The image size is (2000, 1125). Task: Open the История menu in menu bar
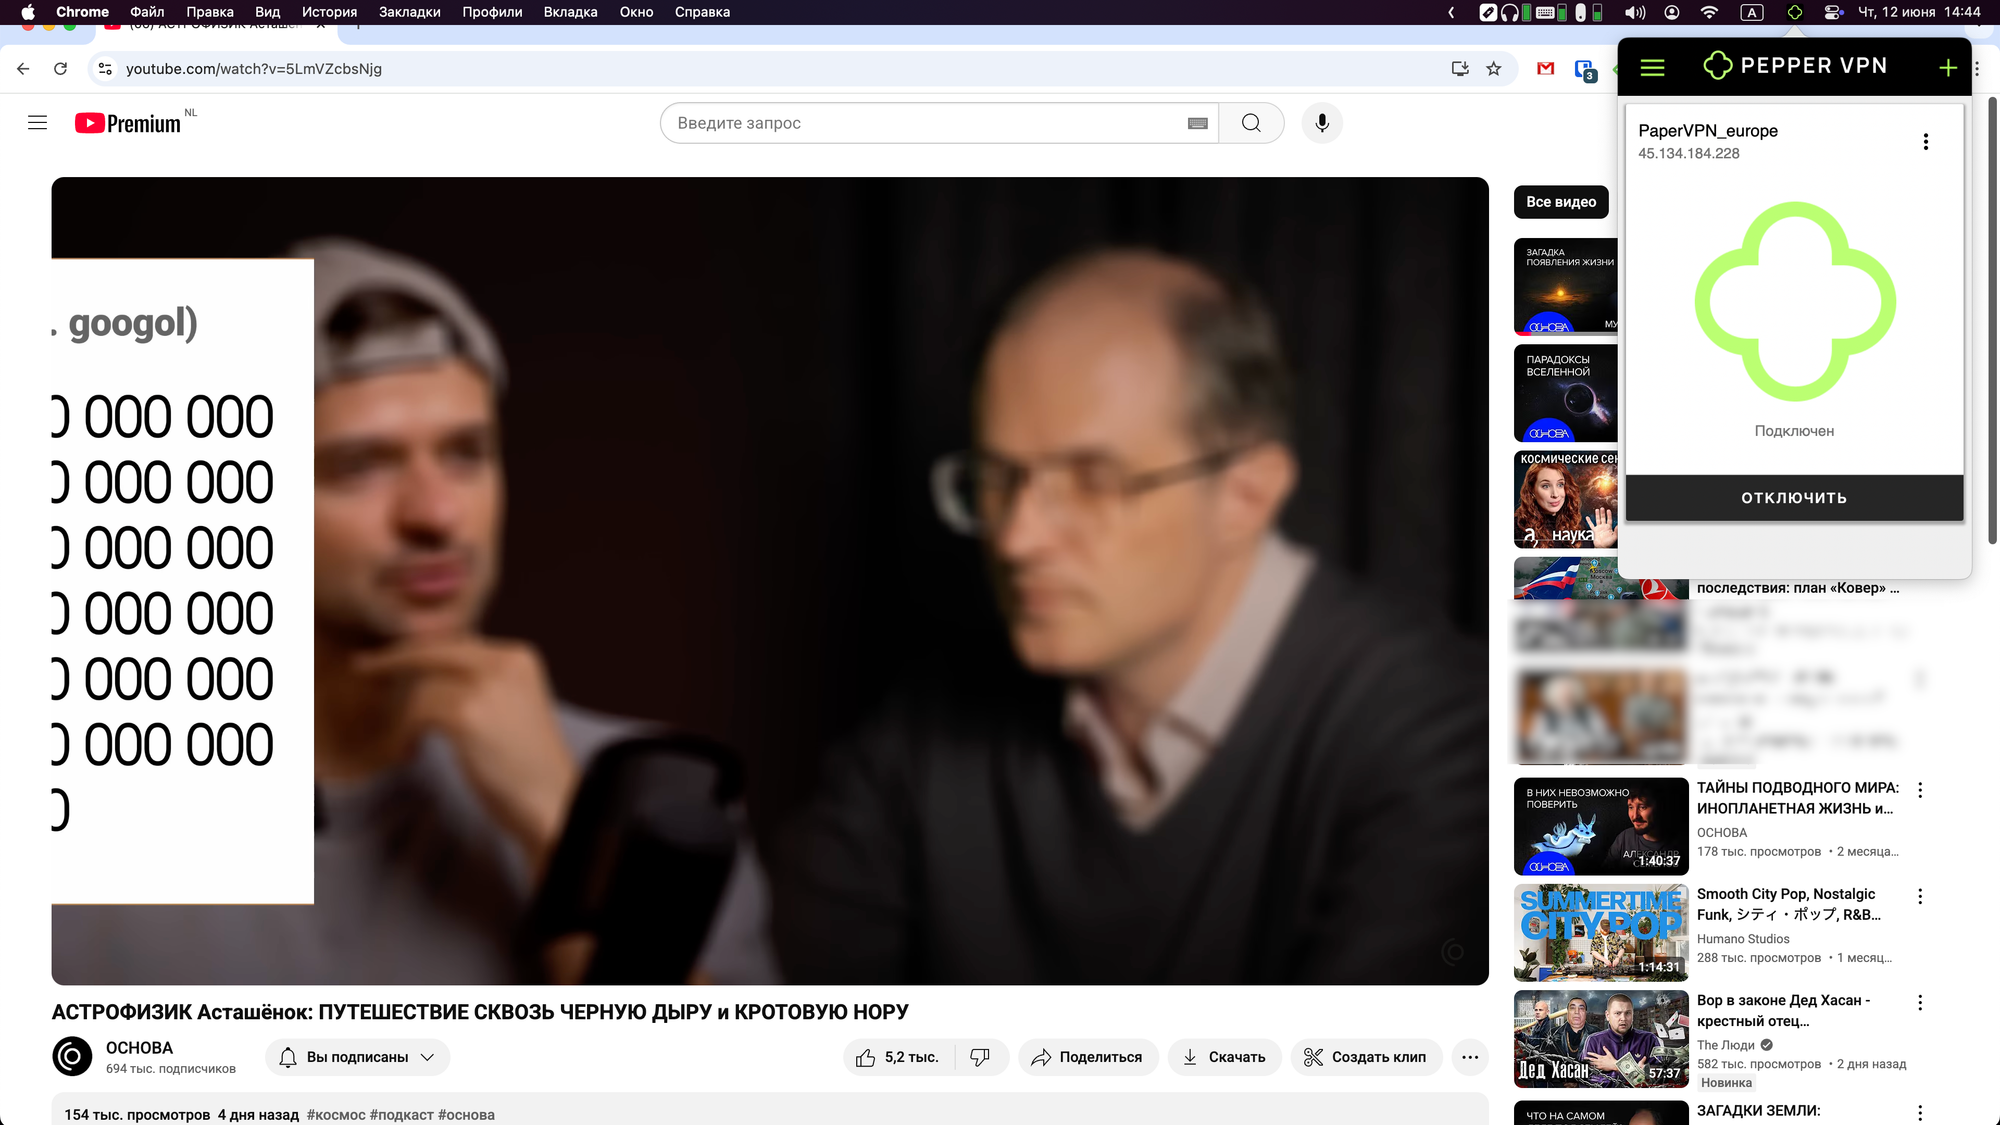329,12
